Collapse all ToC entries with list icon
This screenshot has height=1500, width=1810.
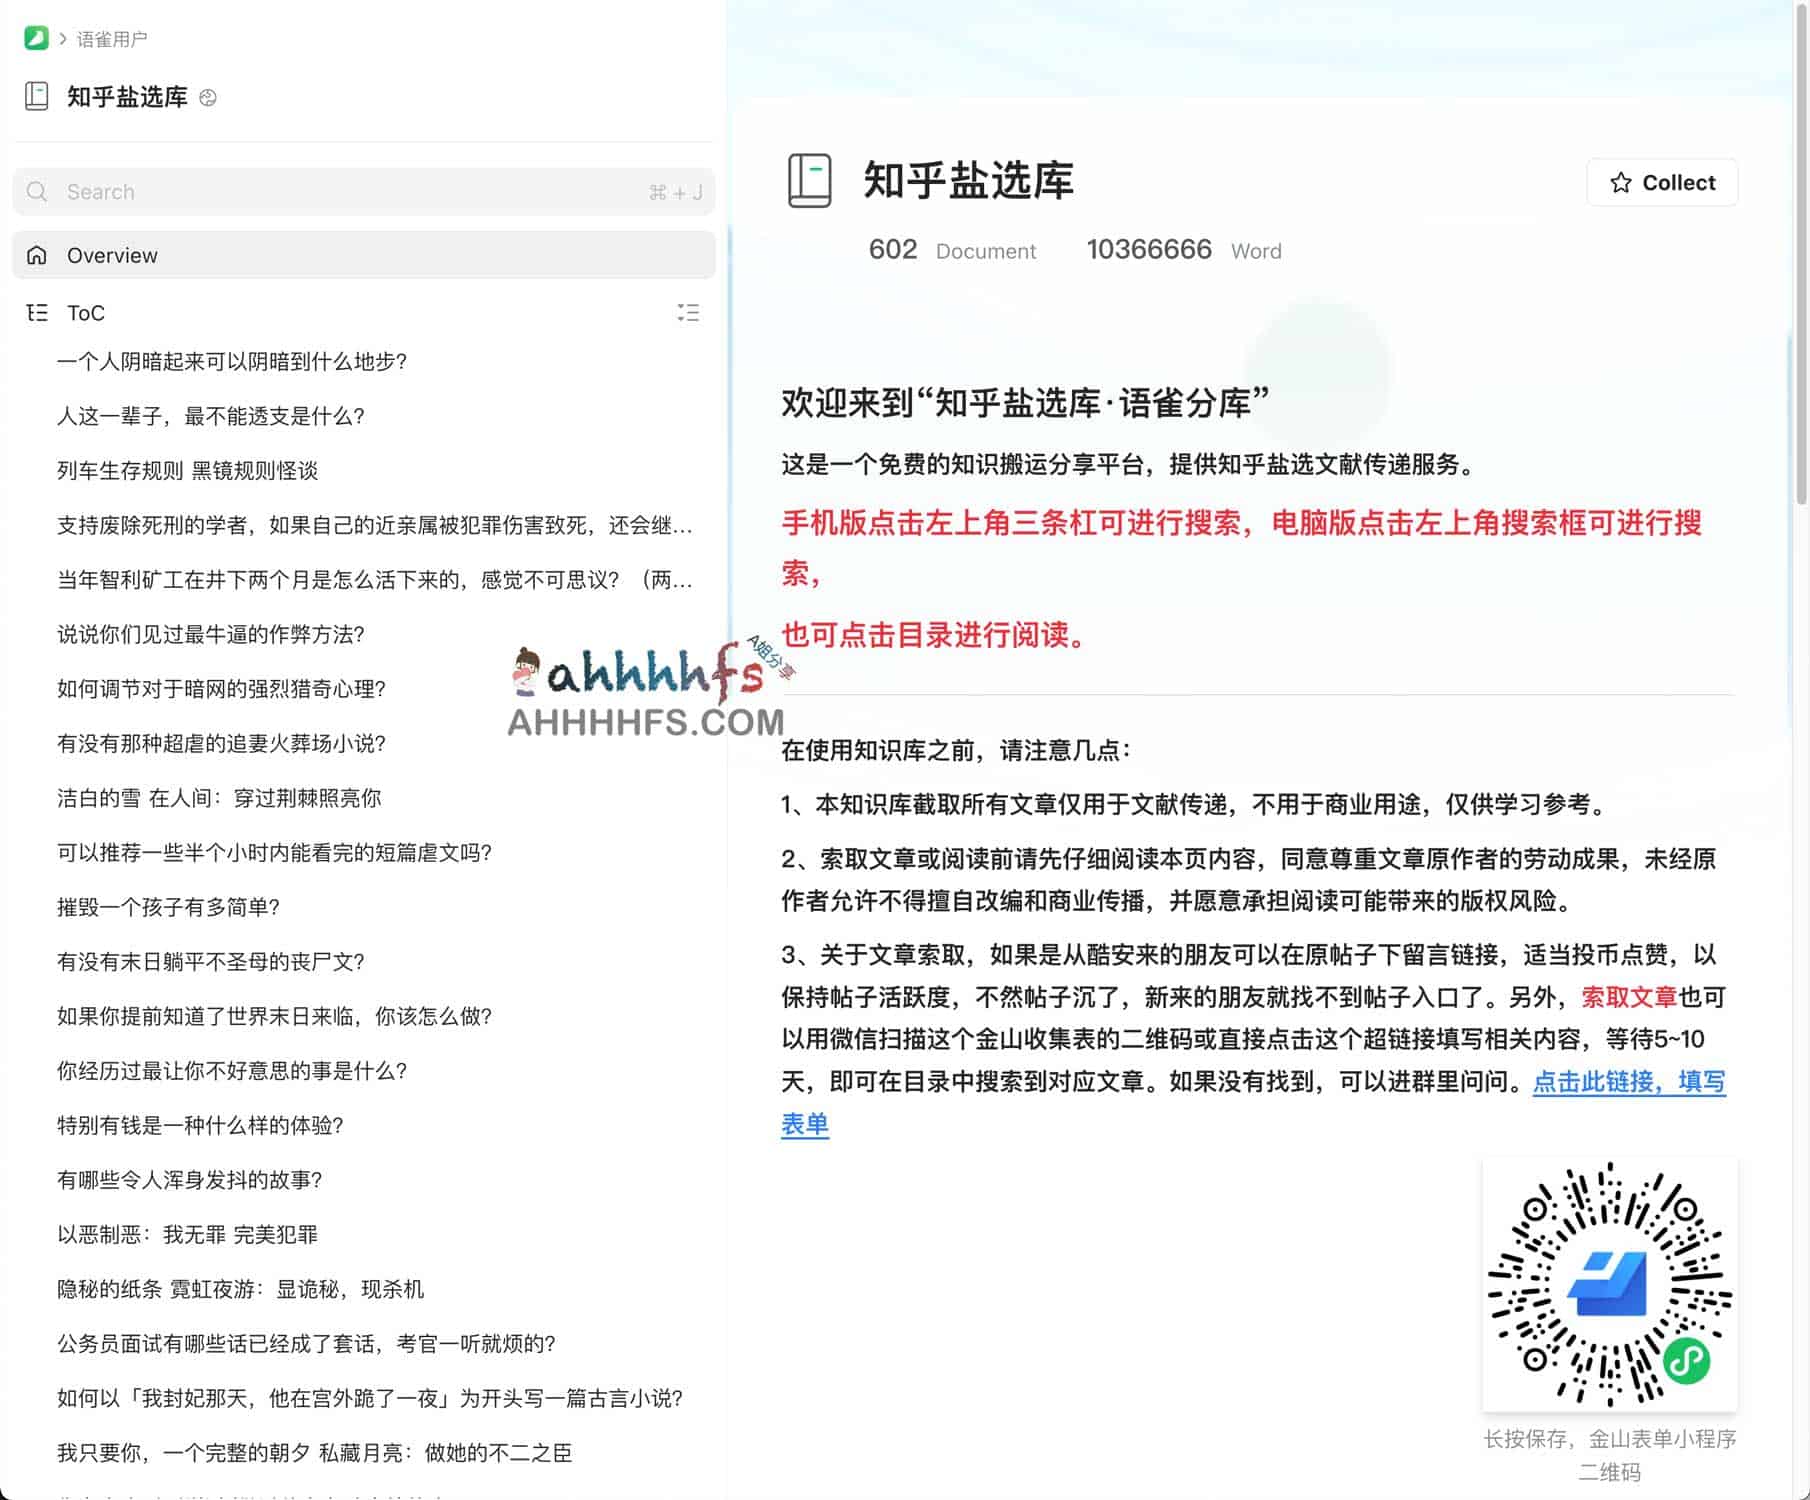tap(688, 313)
